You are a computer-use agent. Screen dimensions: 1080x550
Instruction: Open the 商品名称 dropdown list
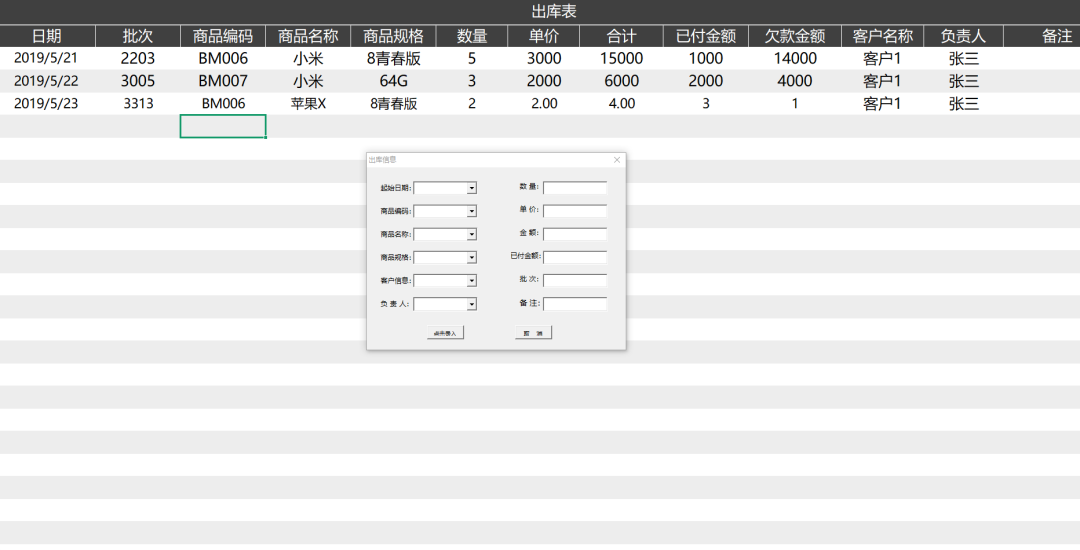(472, 234)
